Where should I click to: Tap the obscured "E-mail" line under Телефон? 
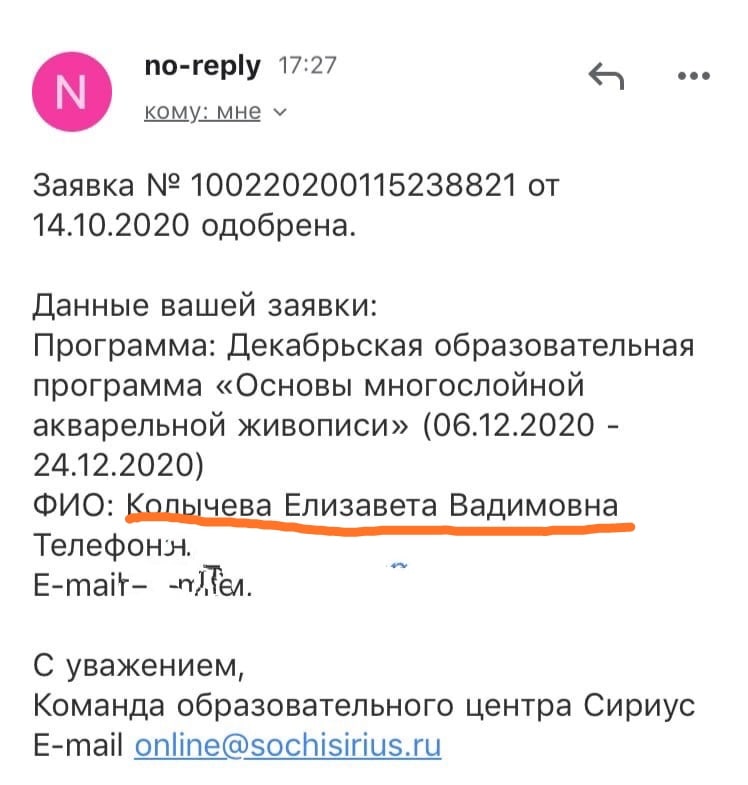pos(138,586)
